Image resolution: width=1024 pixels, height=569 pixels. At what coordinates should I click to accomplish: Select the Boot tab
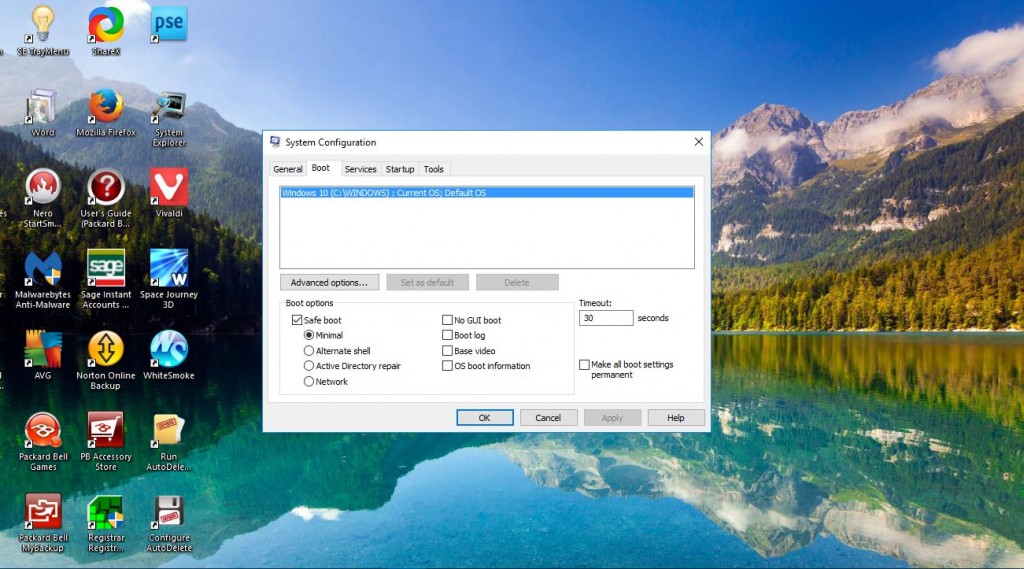(321, 168)
